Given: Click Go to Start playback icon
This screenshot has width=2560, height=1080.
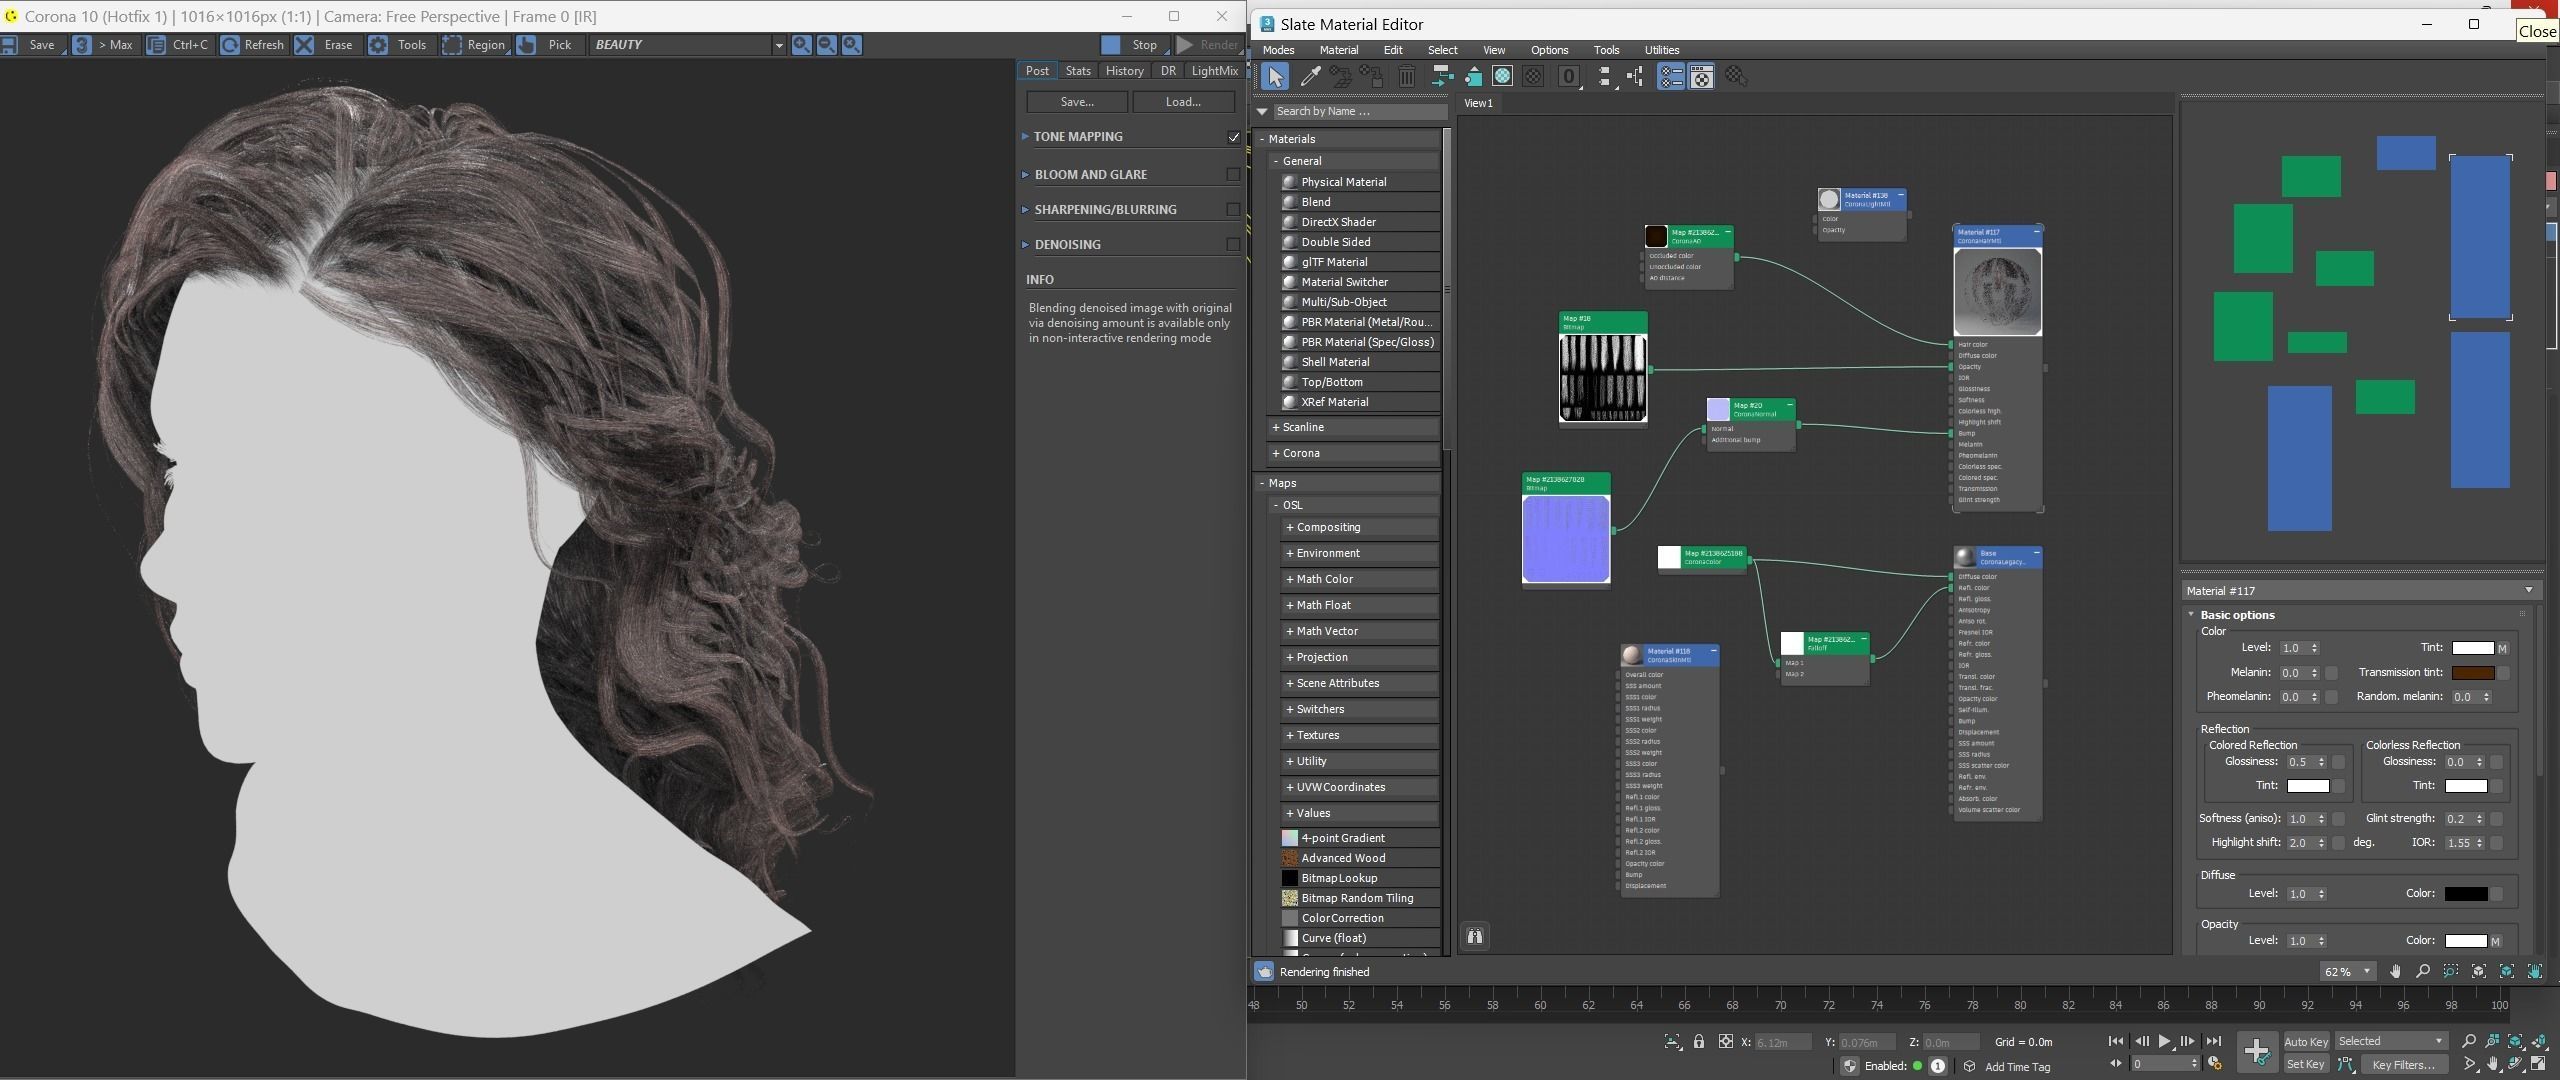Looking at the screenshot, I should coord(2116,1042).
